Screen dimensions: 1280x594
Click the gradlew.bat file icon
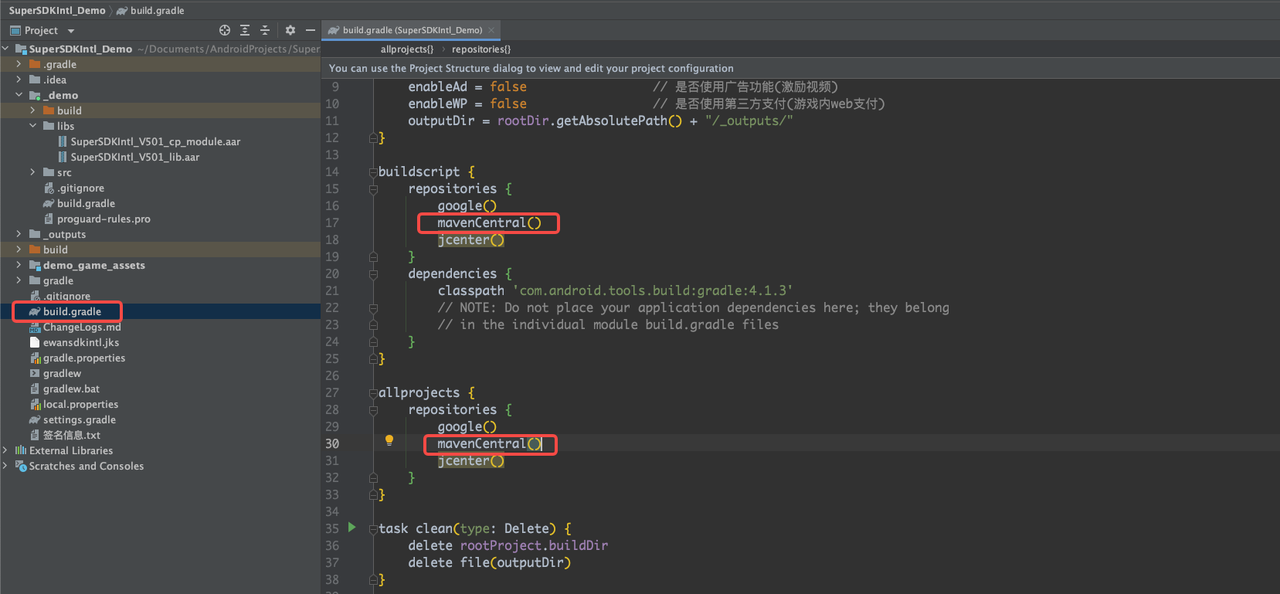click(x=35, y=389)
